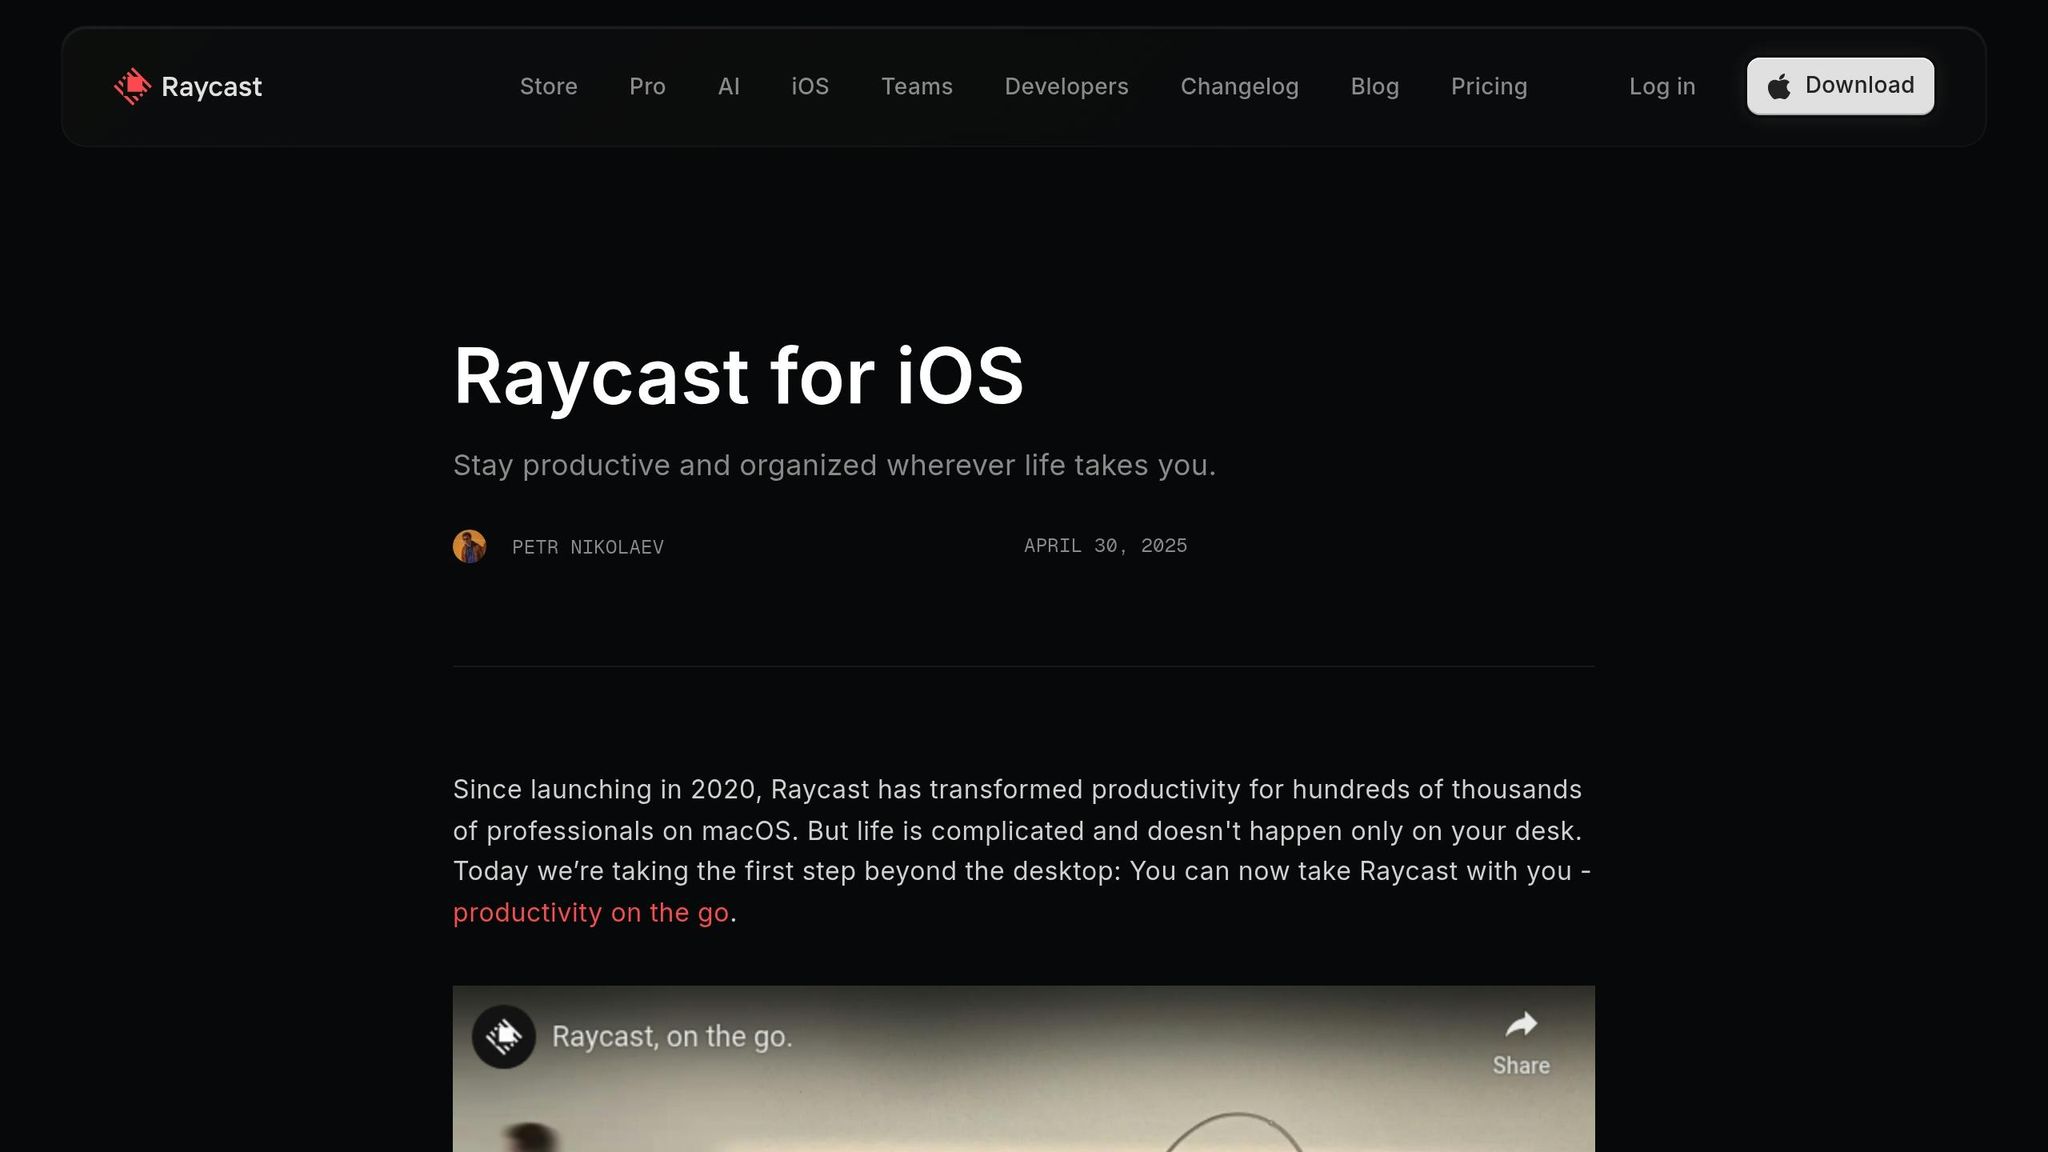Image resolution: width=2048 pixels, height=1152 pixels.
Task: Open the Store page in the nav
Action: click(x=548, y=87)
